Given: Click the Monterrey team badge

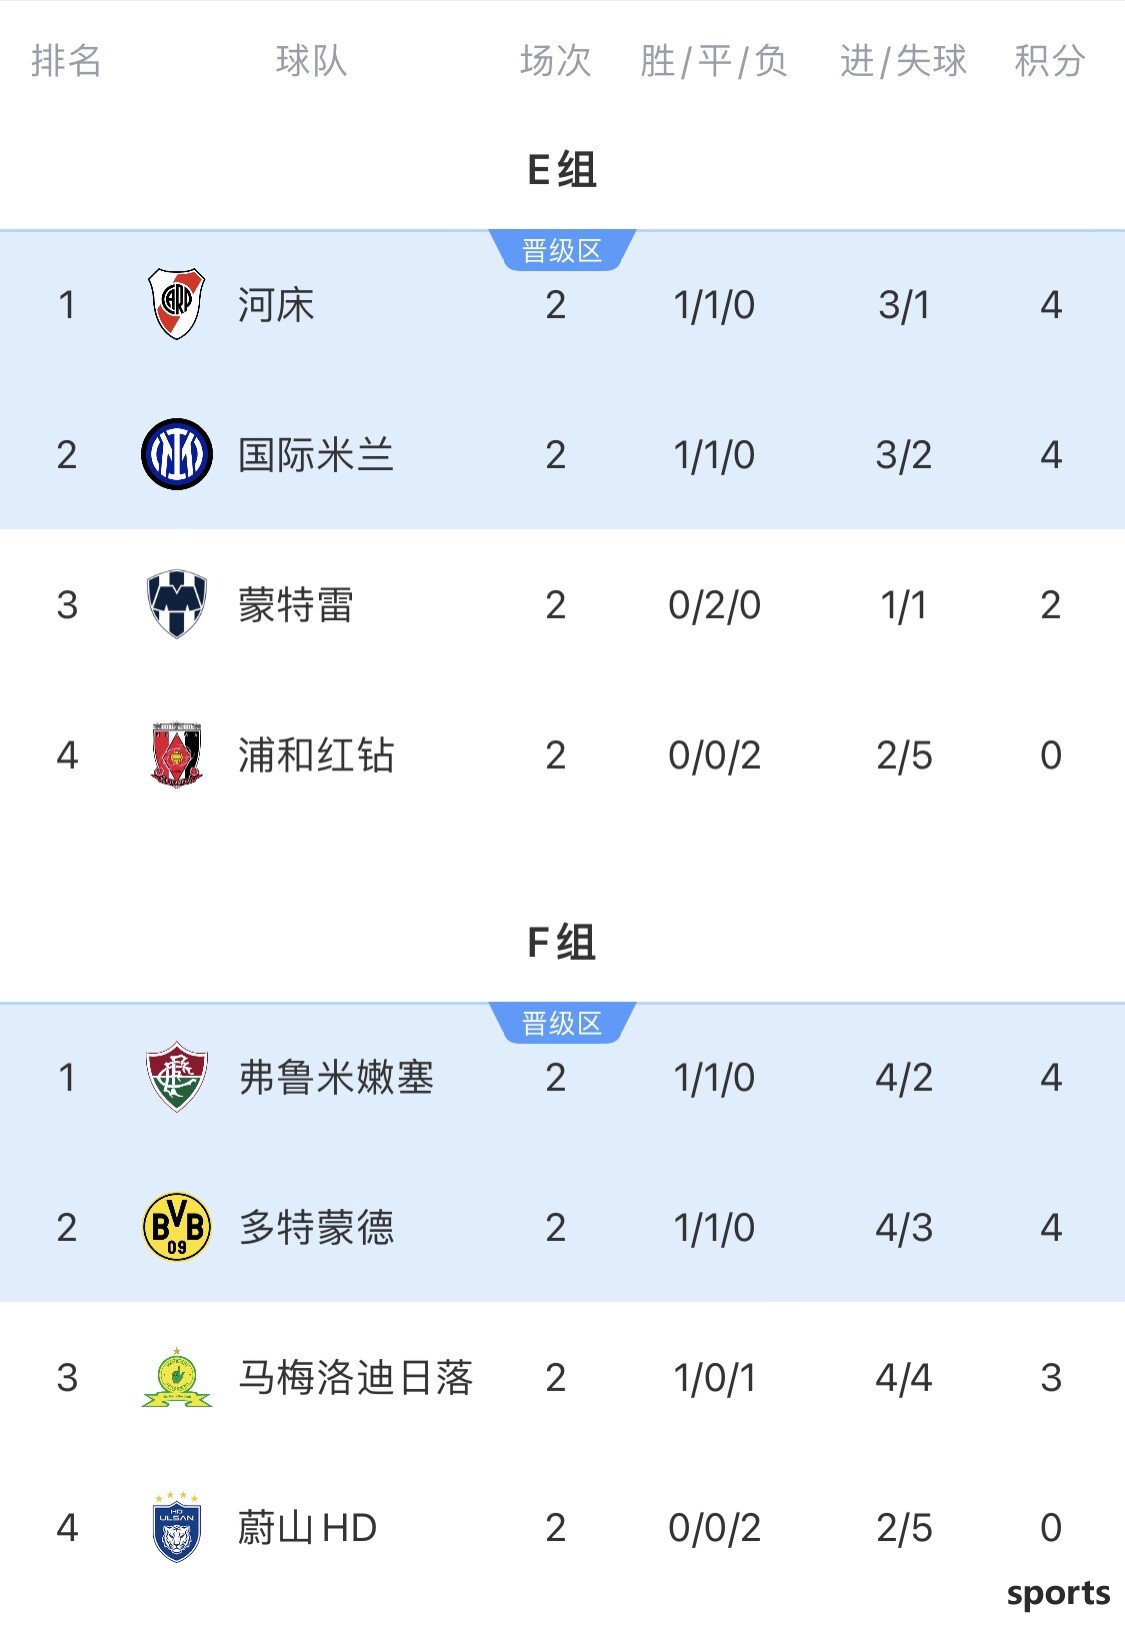Looking at the screenshot, I should (177, 604).
